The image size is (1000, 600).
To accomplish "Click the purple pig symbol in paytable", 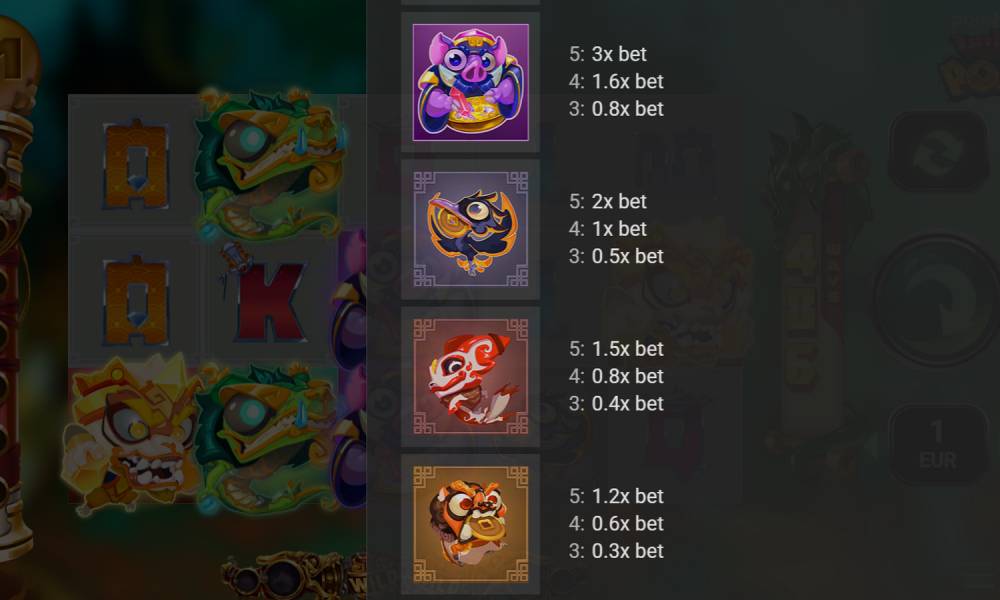I will click(471, 82).
